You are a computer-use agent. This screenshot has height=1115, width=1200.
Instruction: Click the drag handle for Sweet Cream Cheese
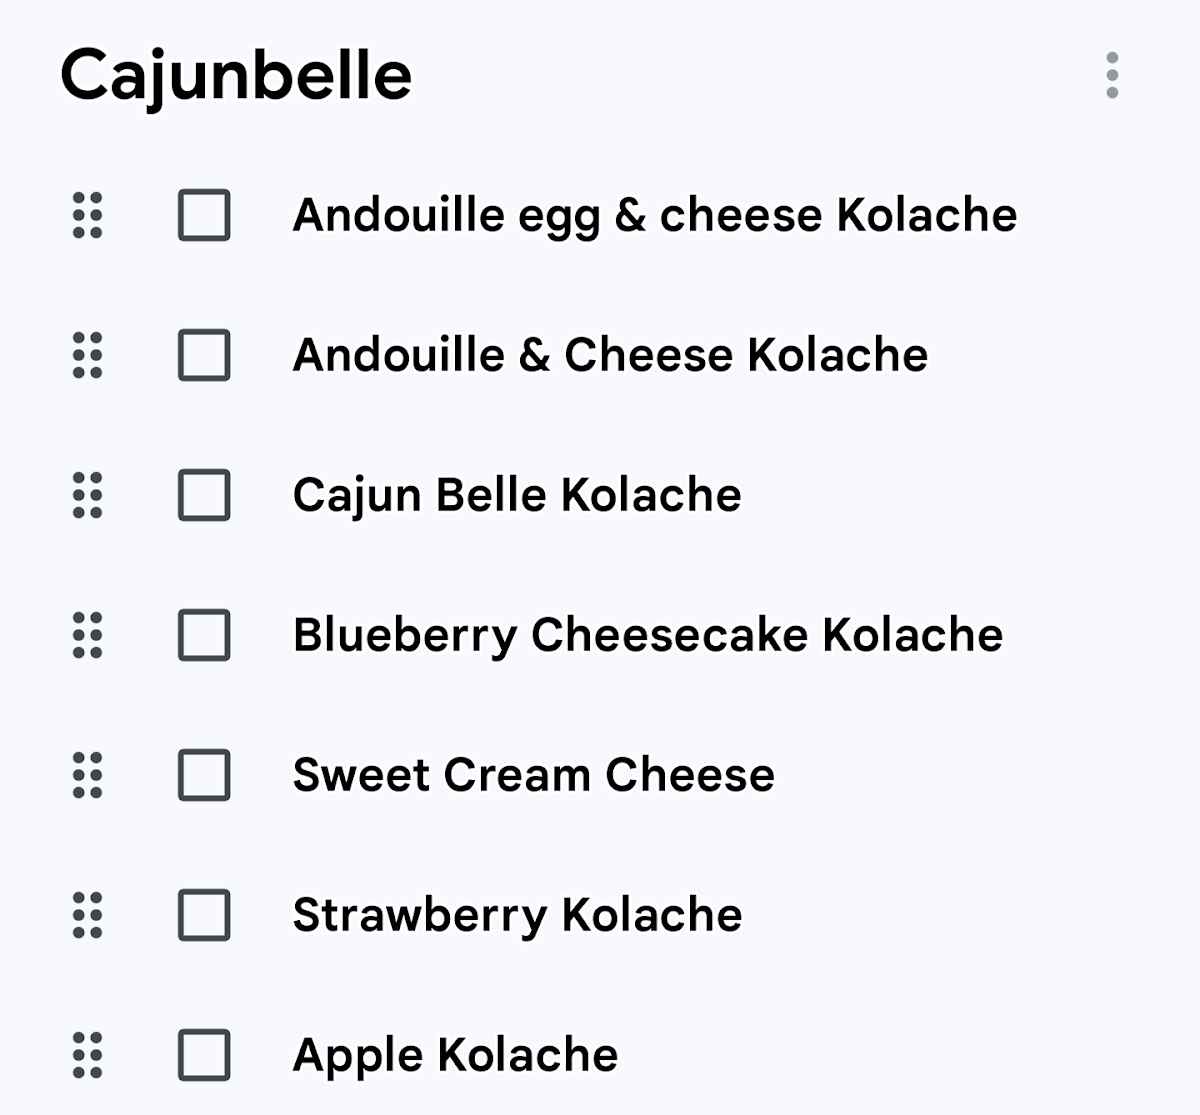pyautogui.click(x=88, y=775)
